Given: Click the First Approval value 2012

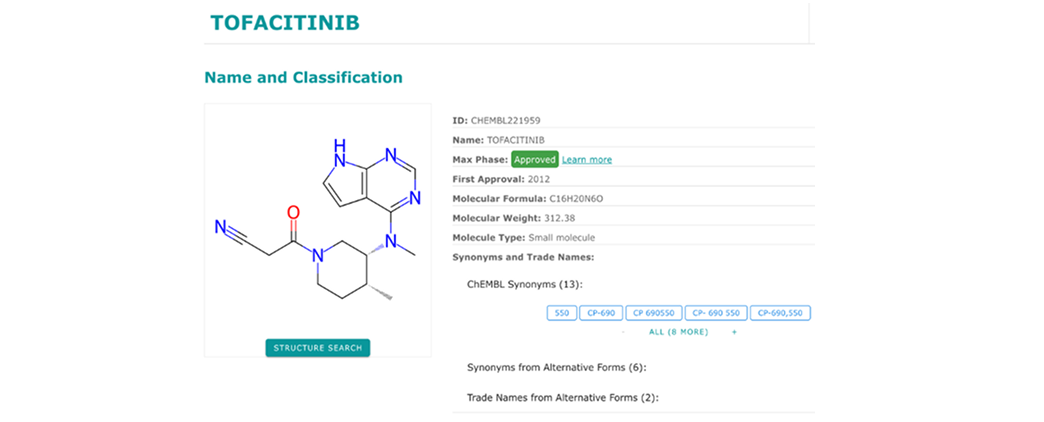Looking at the screenshot, I should 539,179.
